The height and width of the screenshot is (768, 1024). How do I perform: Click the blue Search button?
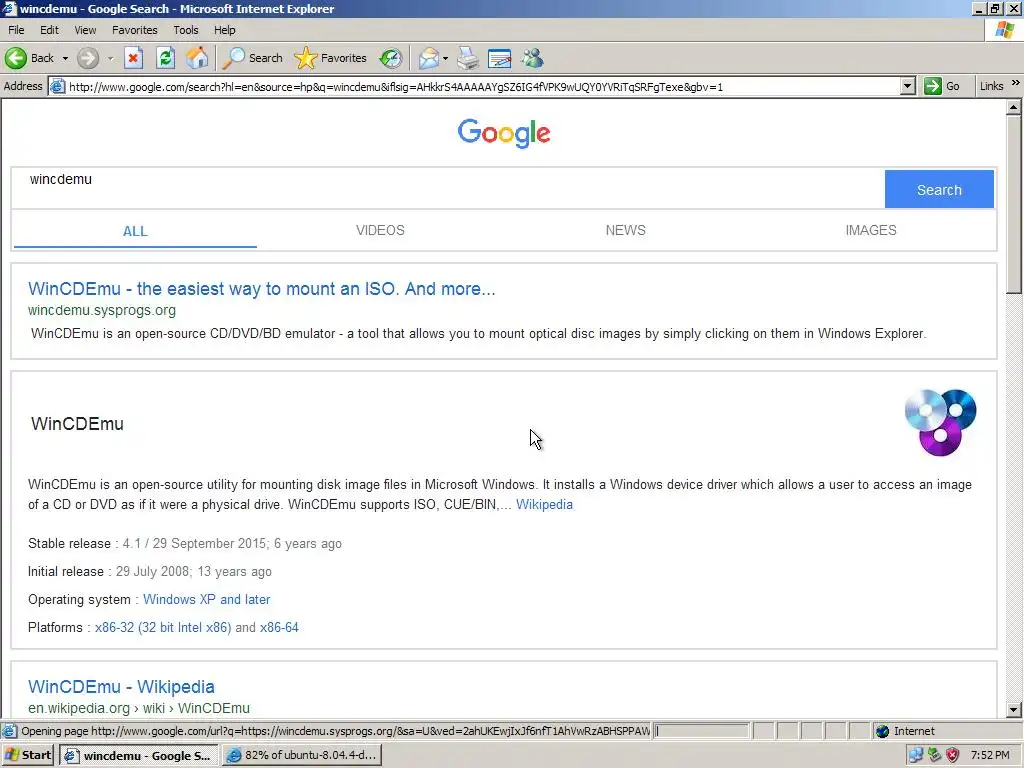tap(939, 189)
